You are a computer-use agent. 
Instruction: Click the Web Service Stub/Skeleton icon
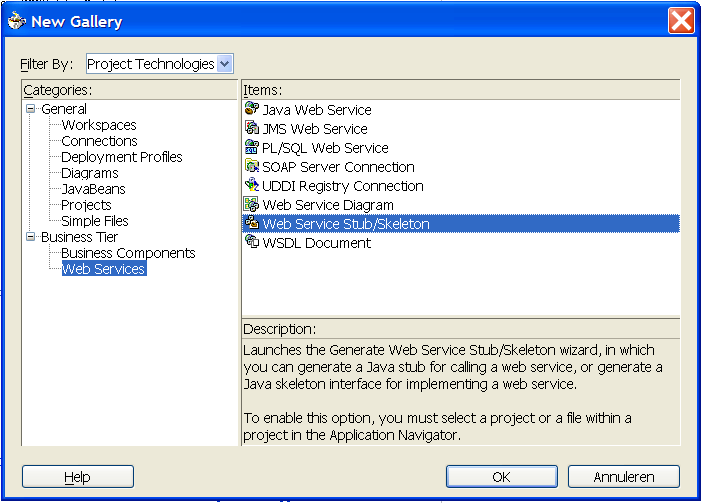[x=252, y=224]
